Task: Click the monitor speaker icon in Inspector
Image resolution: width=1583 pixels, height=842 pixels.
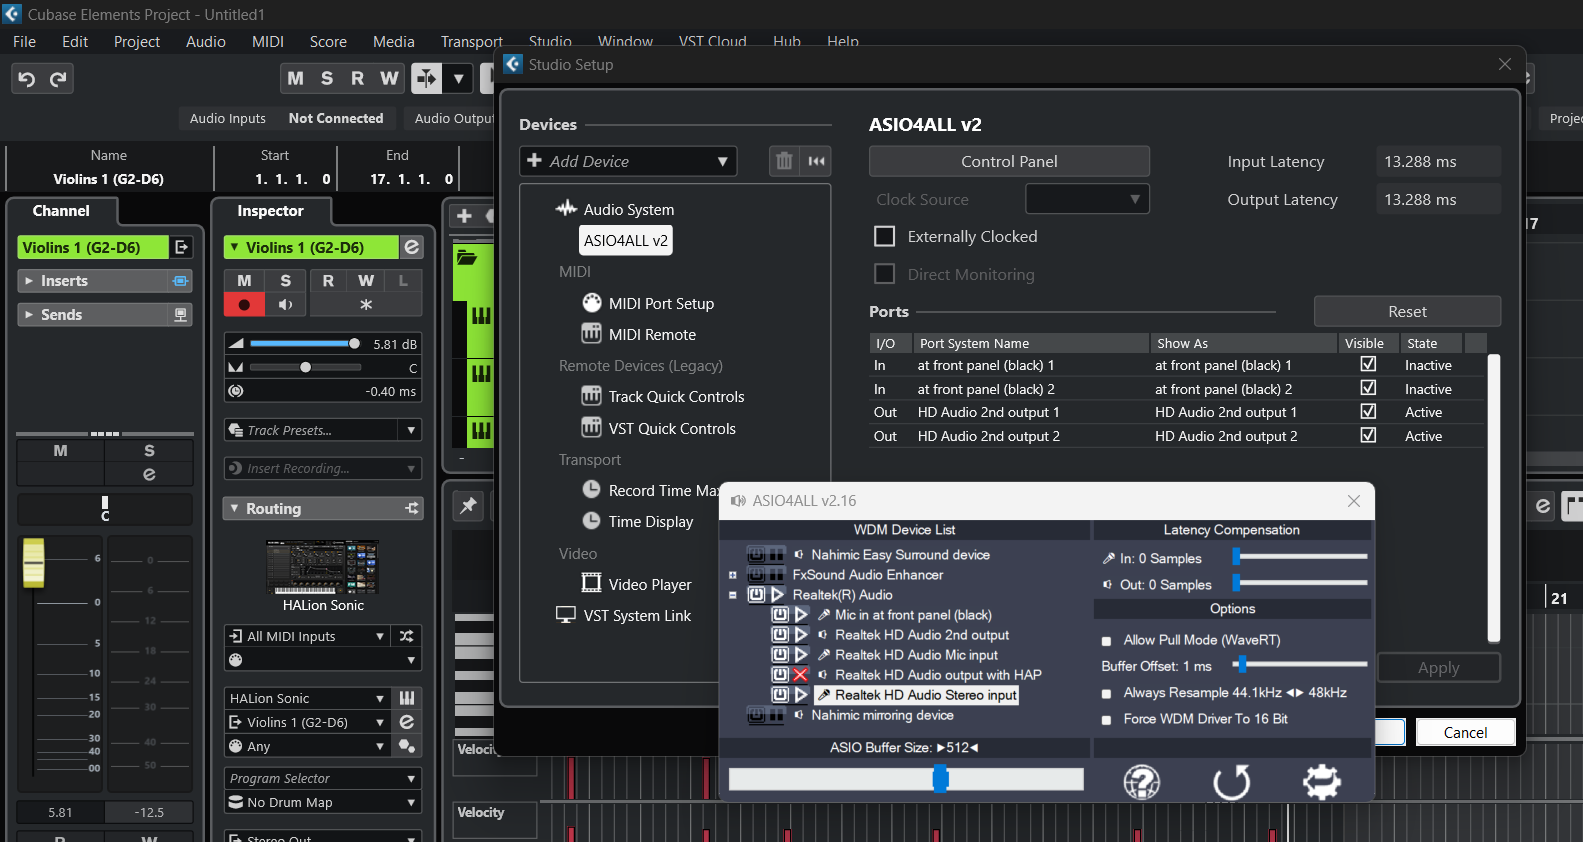Action: click(286, 305)
